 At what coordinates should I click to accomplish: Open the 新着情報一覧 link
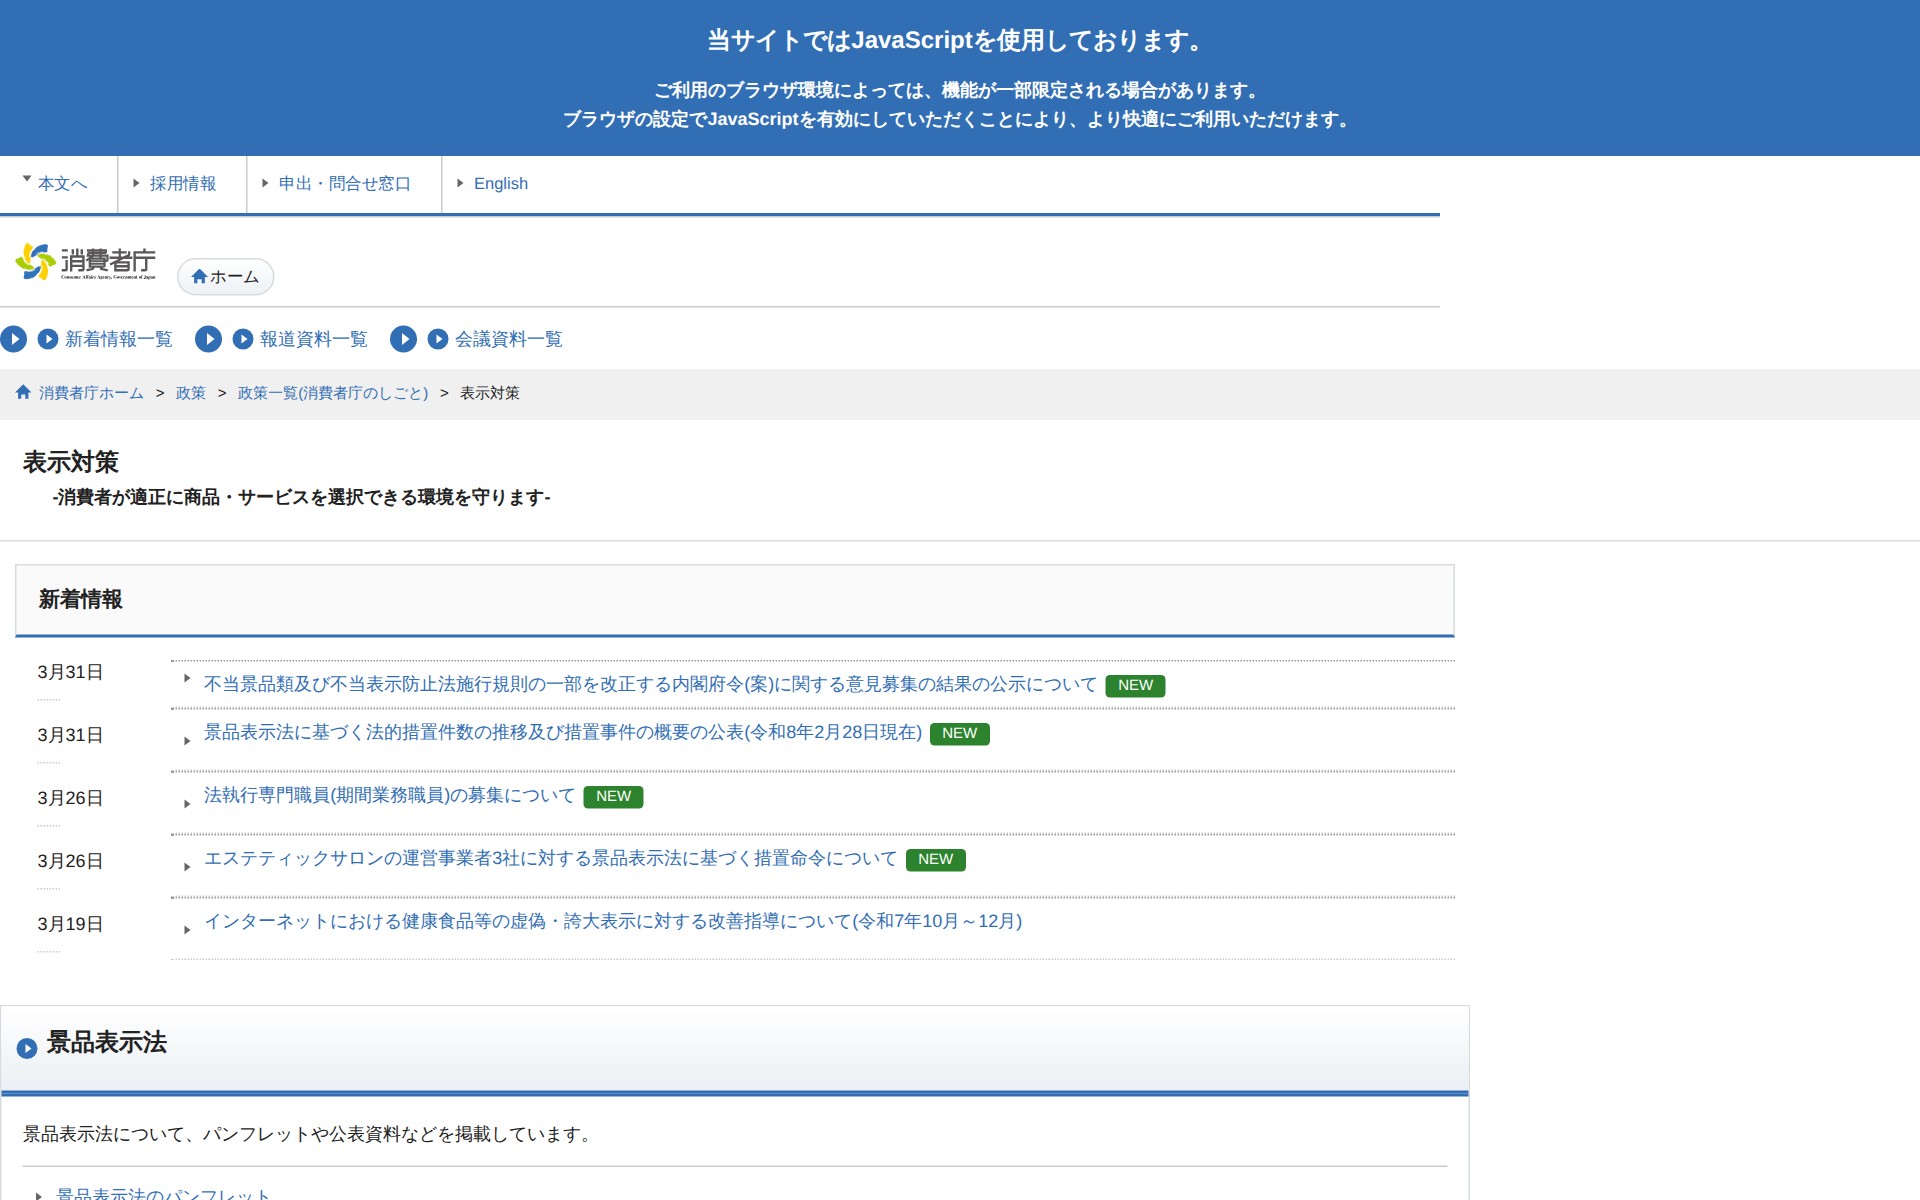(118, 339)
